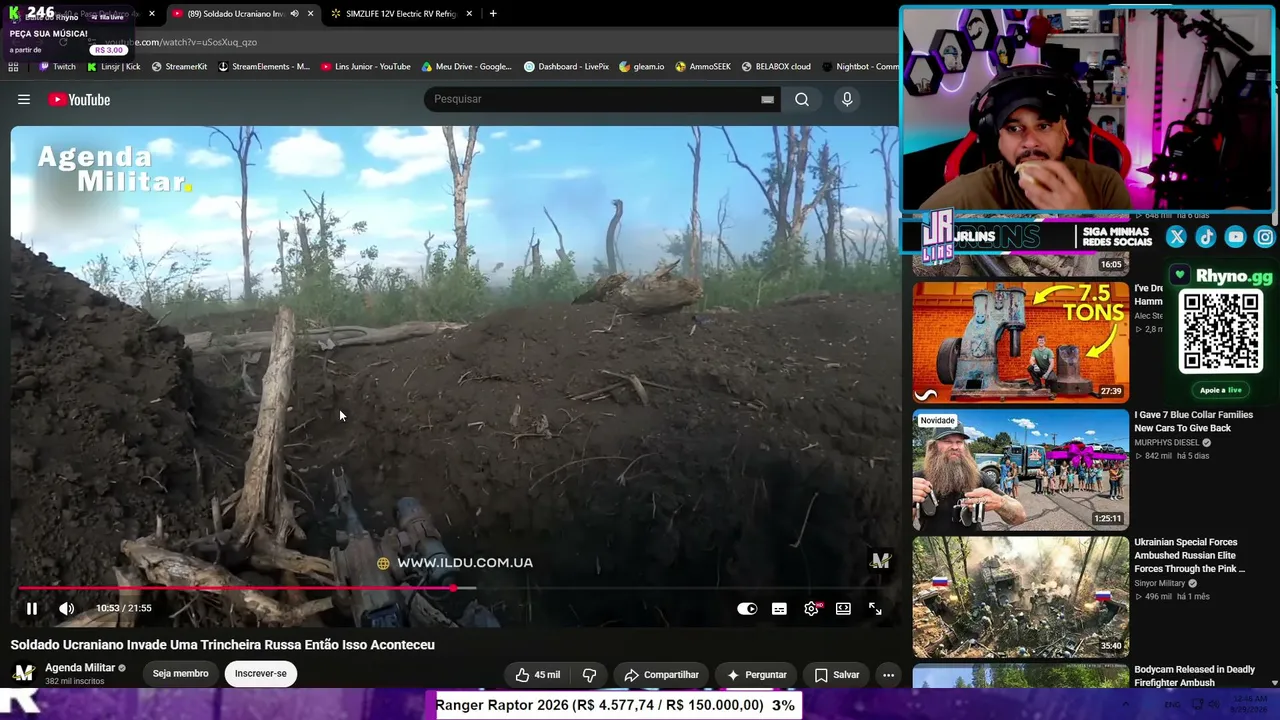Open the Sinyor Military channel link
This screenshot has width=1280, height=720.
coord(1160,583)
